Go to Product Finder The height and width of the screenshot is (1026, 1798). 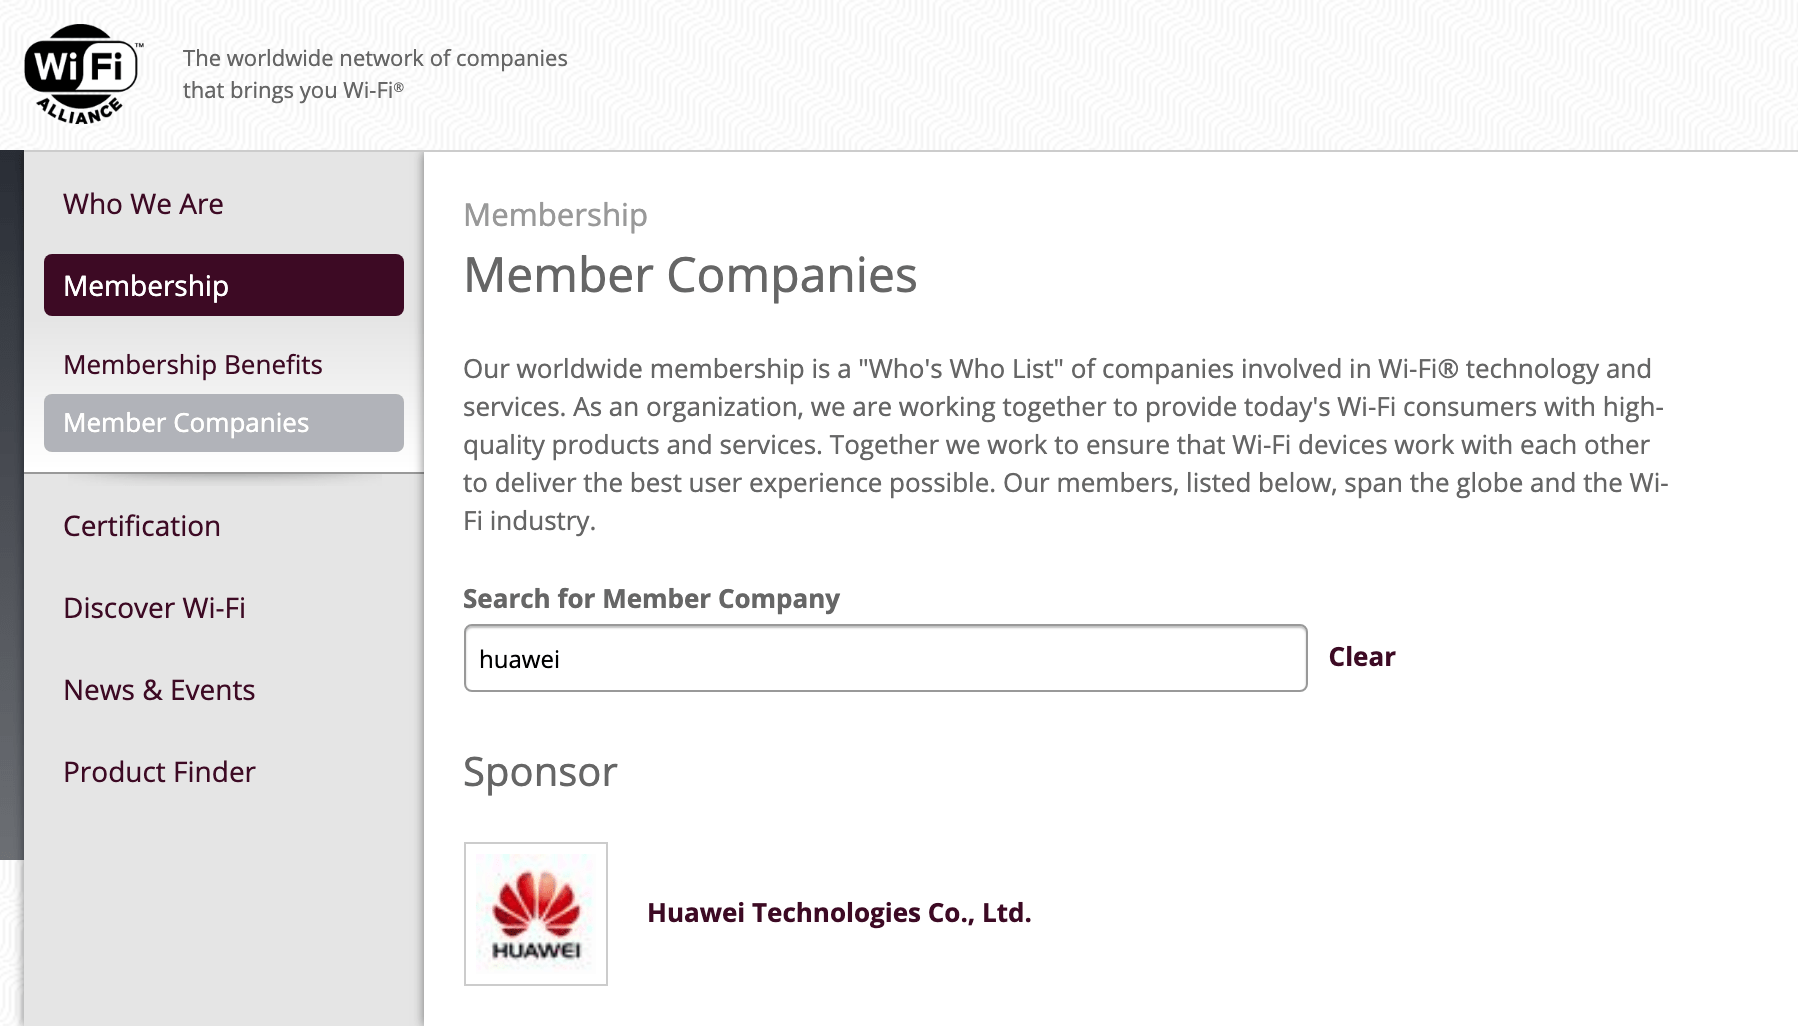click(x=159, y=772)
